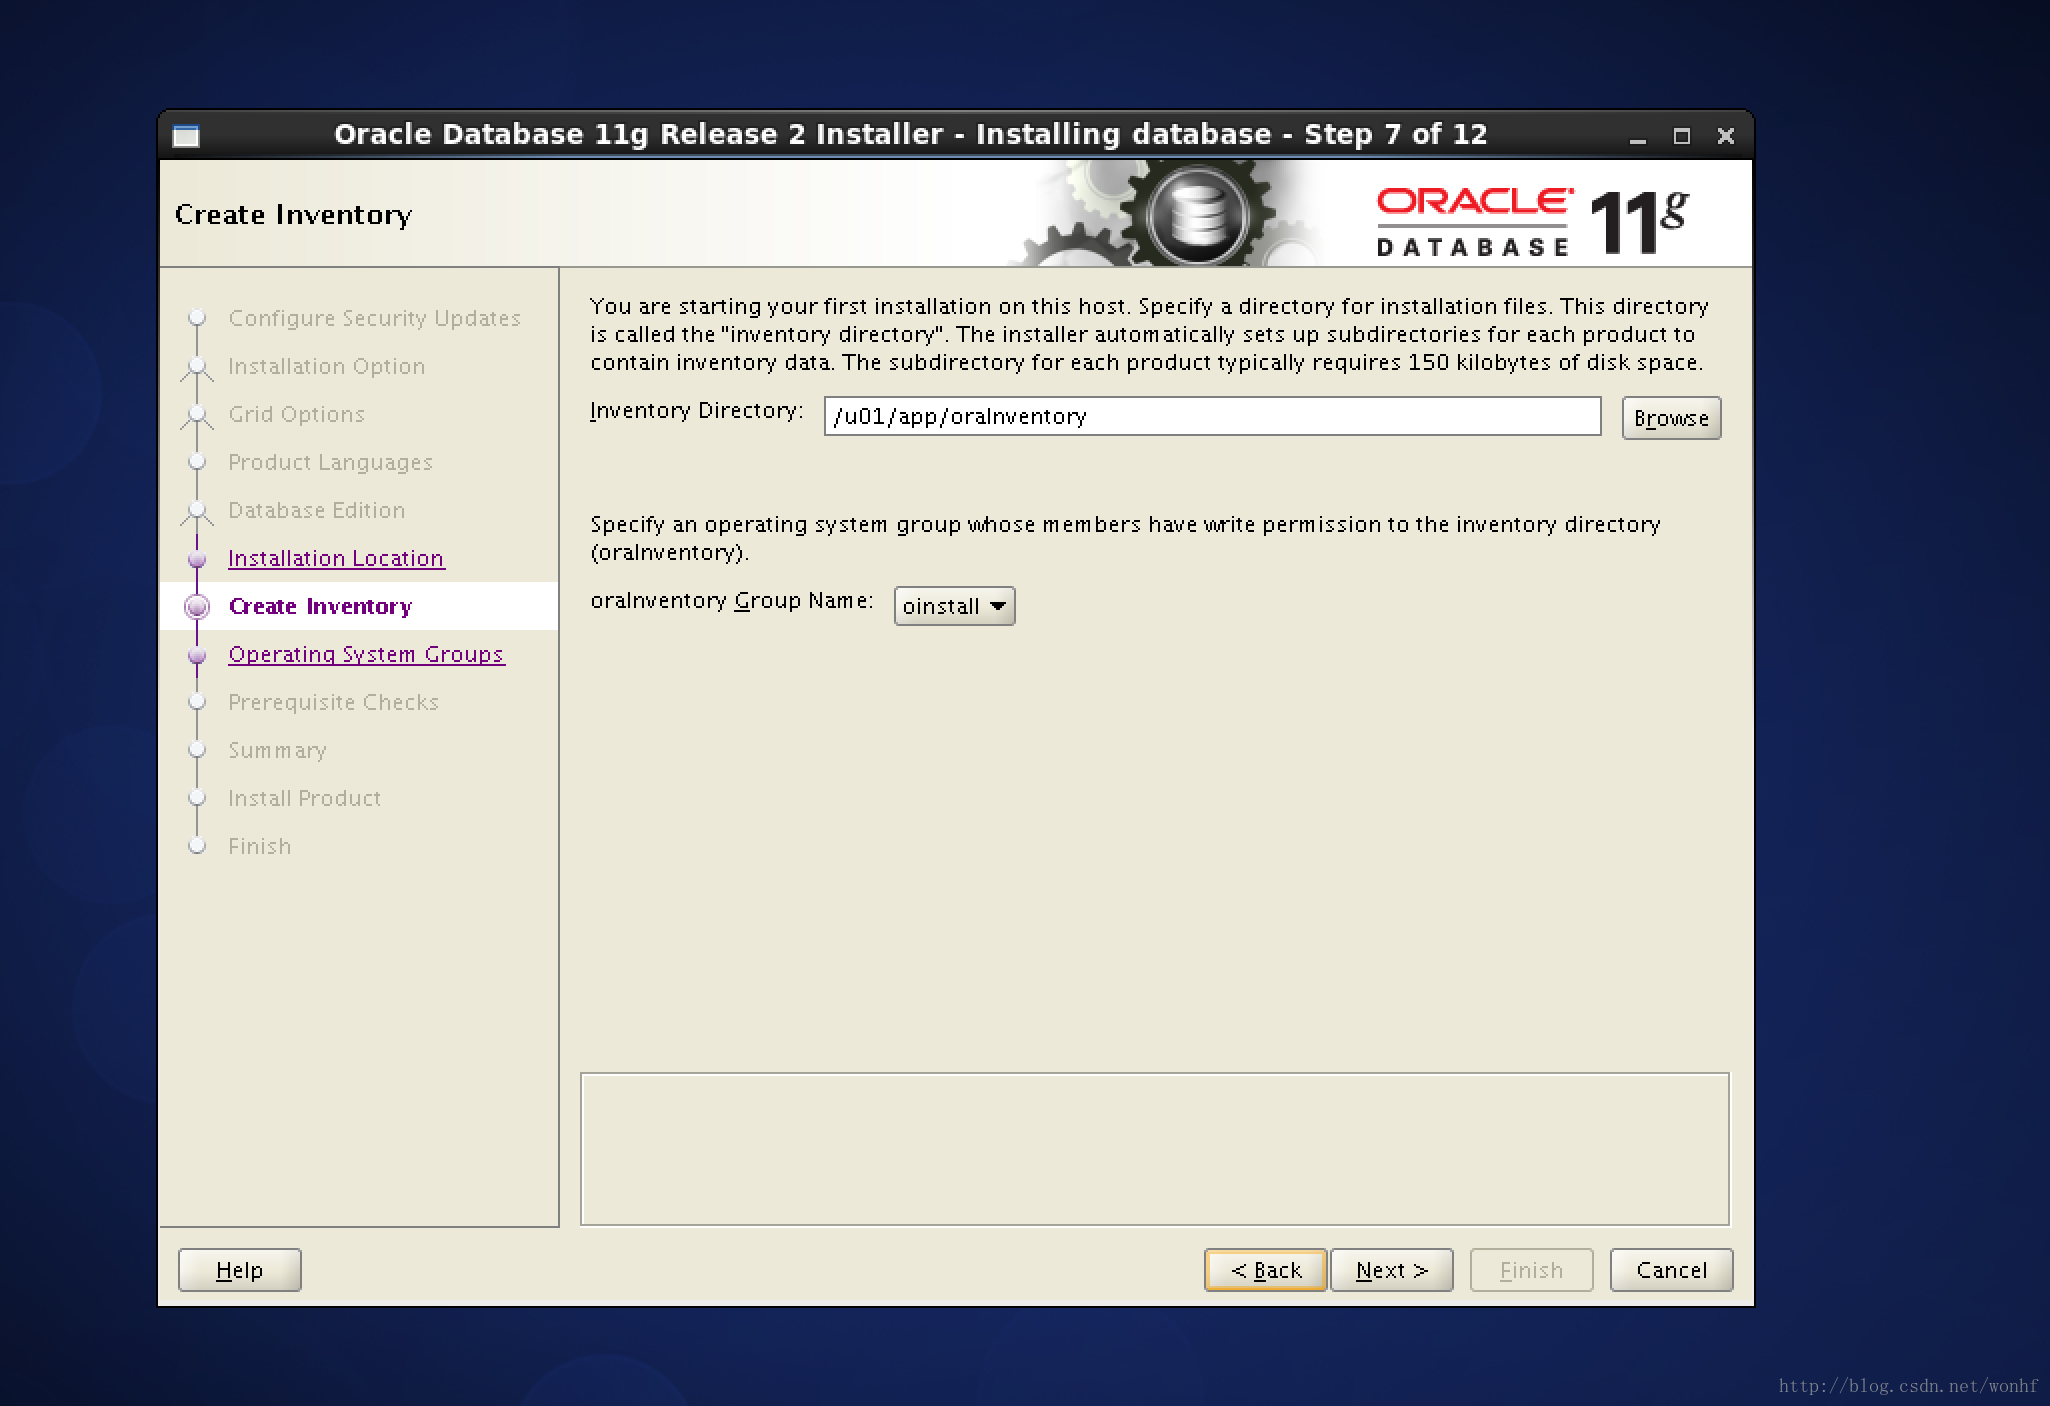Screen dimensions: 2050x1406
Task: Click the Grid Options step
Action: 296,414
